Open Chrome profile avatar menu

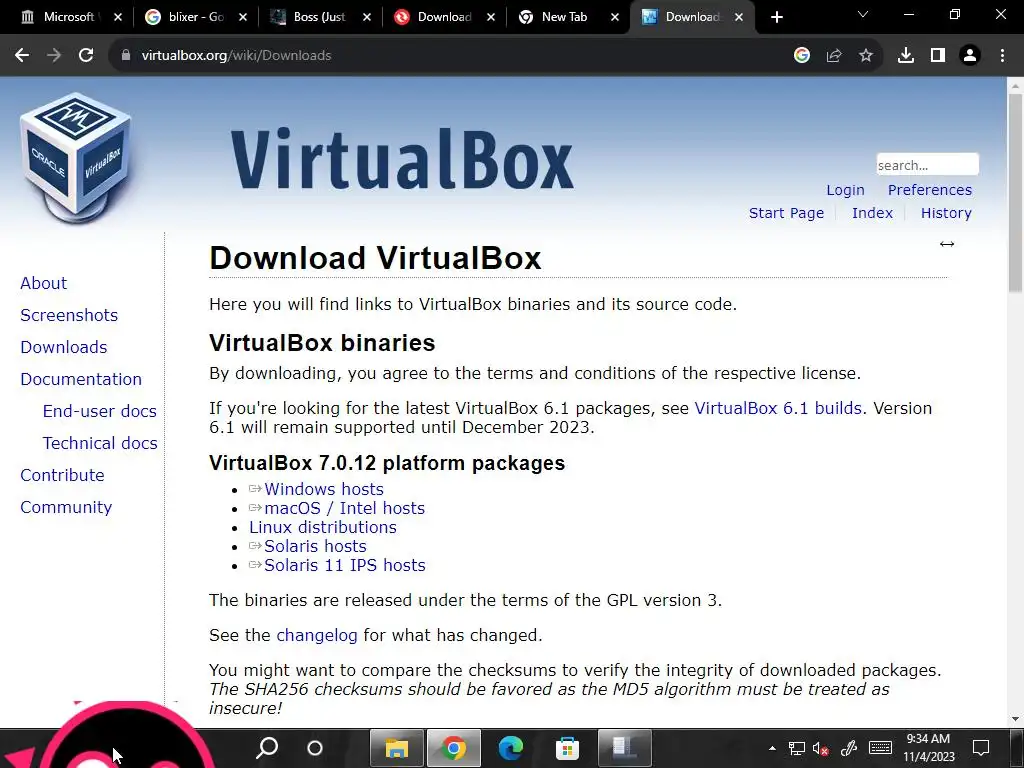970,56
